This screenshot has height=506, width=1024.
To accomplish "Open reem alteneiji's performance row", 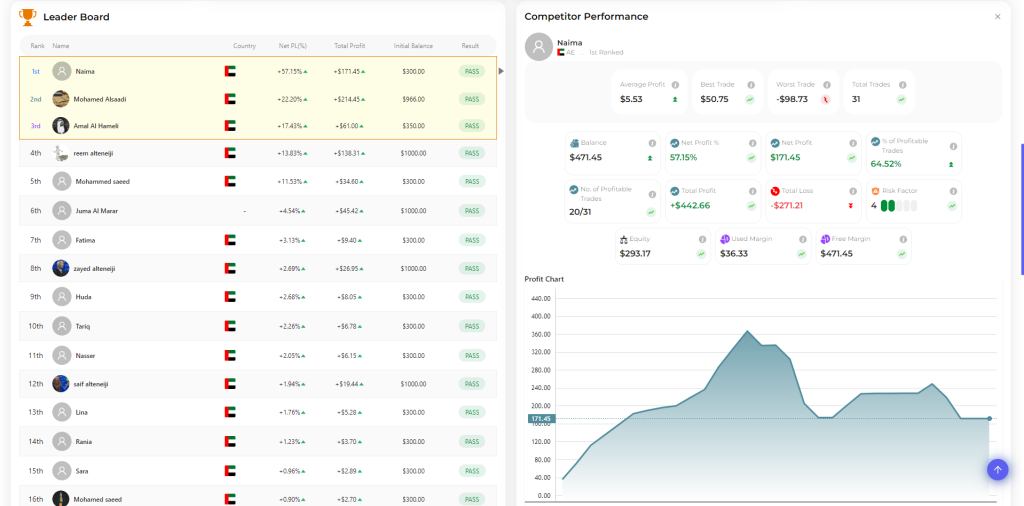I will coord(101,153).
